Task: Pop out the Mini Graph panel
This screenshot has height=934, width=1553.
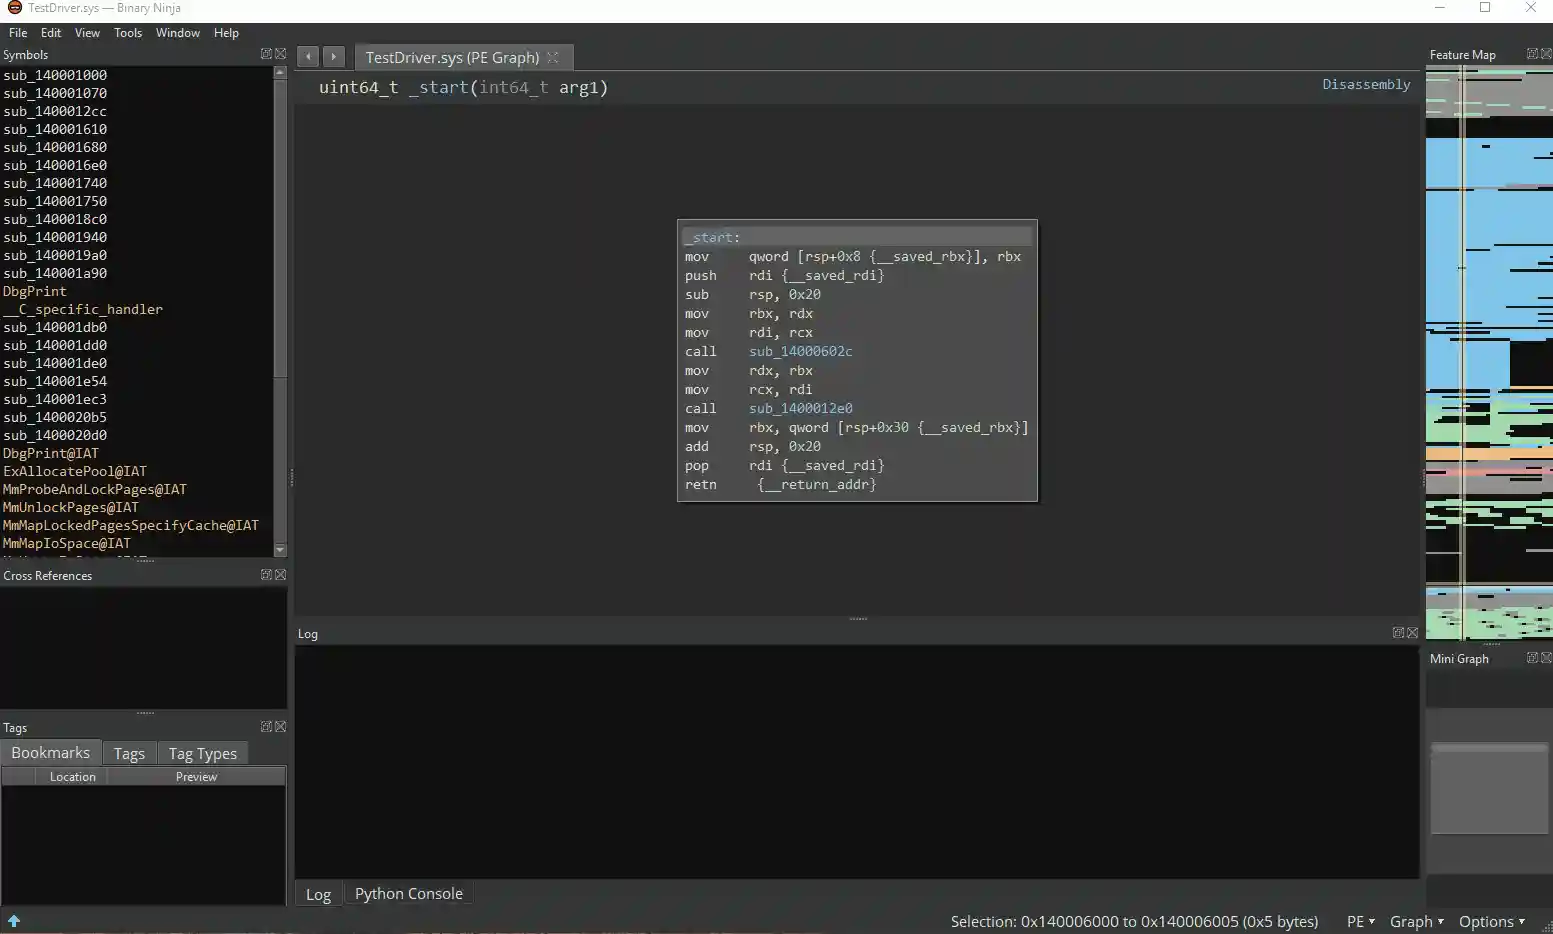Action: click(1531, 657)
